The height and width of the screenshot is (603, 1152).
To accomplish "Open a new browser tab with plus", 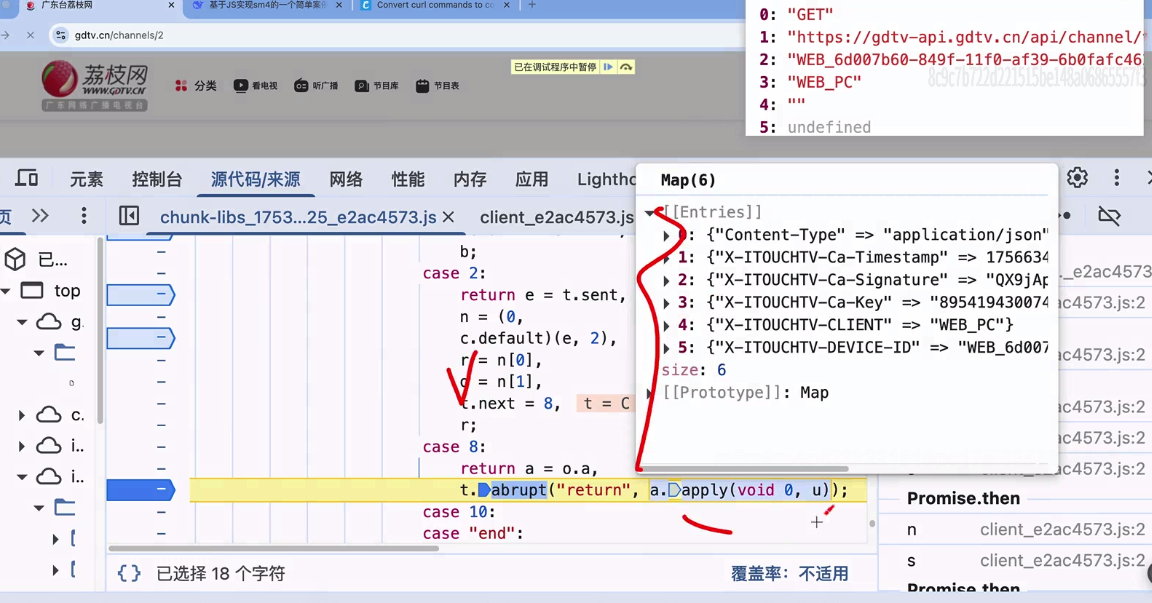I will (x=532, y=5).
